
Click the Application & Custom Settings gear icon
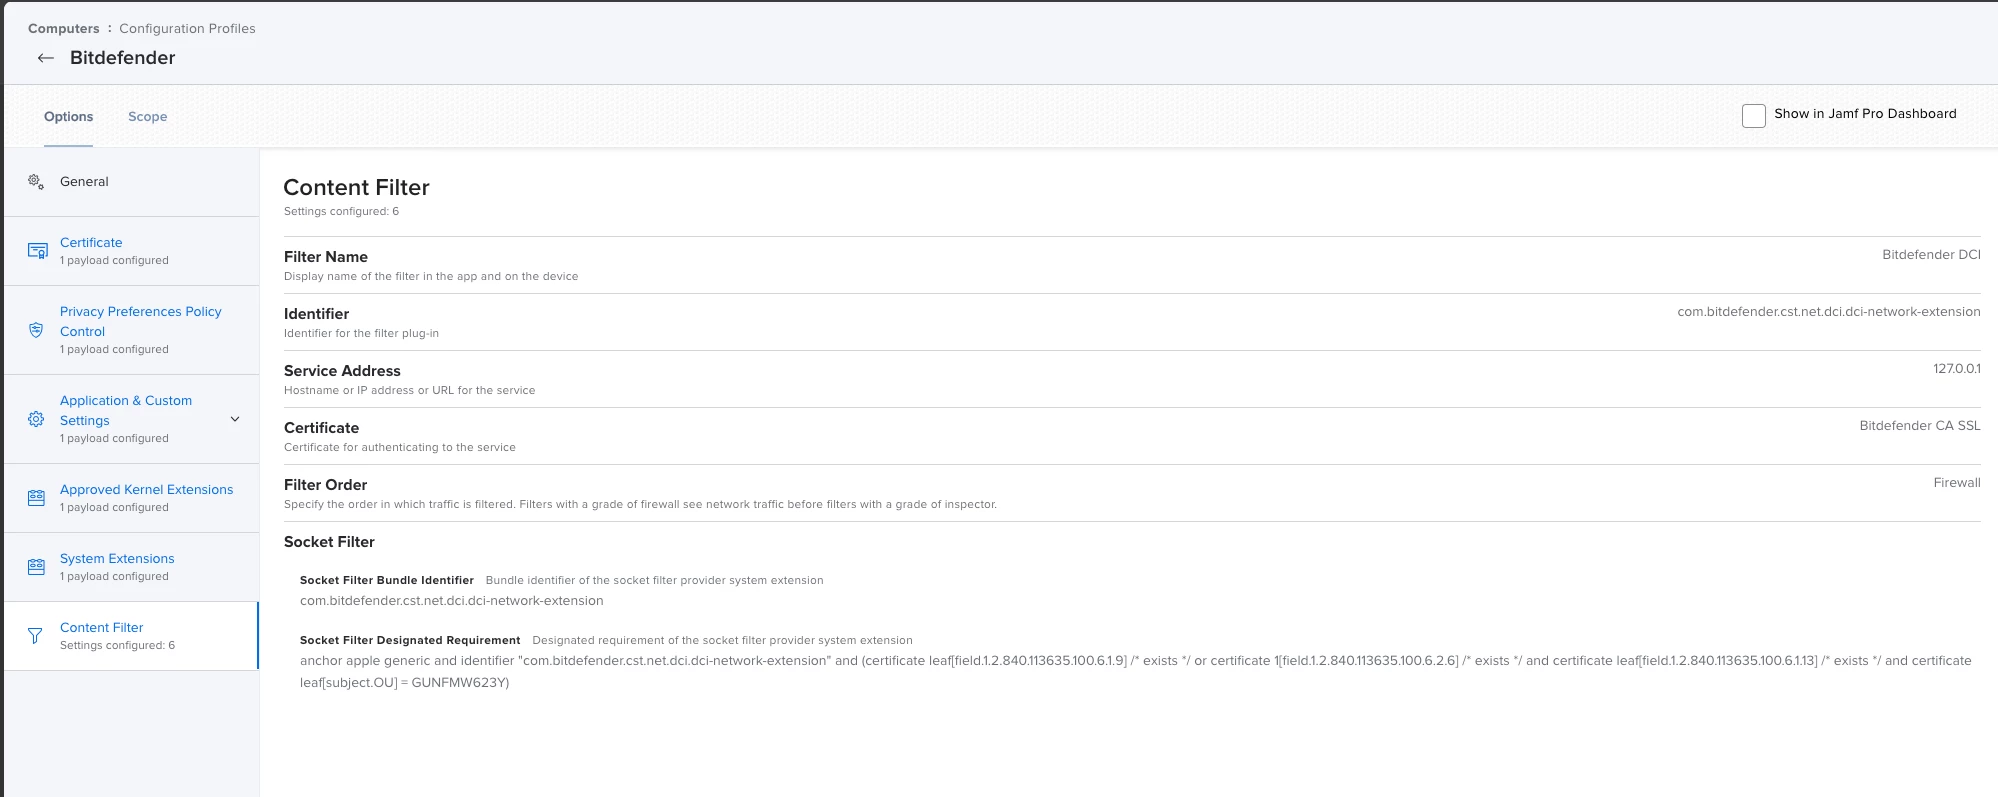(36, 419)
